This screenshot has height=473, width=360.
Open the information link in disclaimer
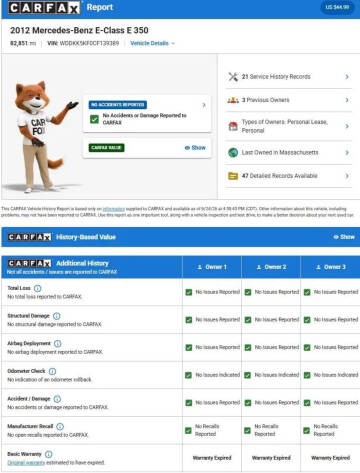tap(114, 209)
